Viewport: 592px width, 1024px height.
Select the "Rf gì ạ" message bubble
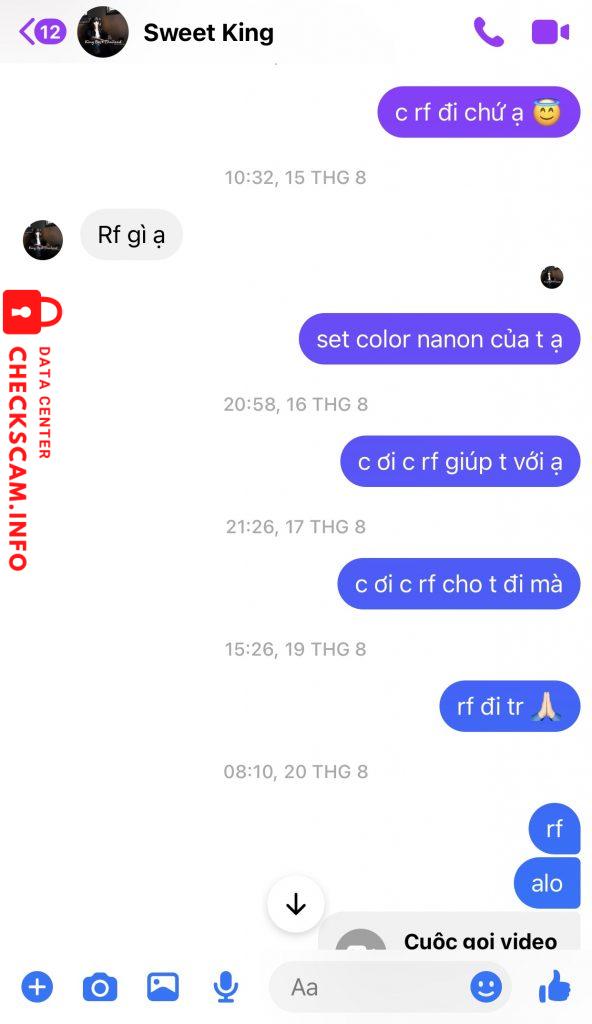coord(131,234)
